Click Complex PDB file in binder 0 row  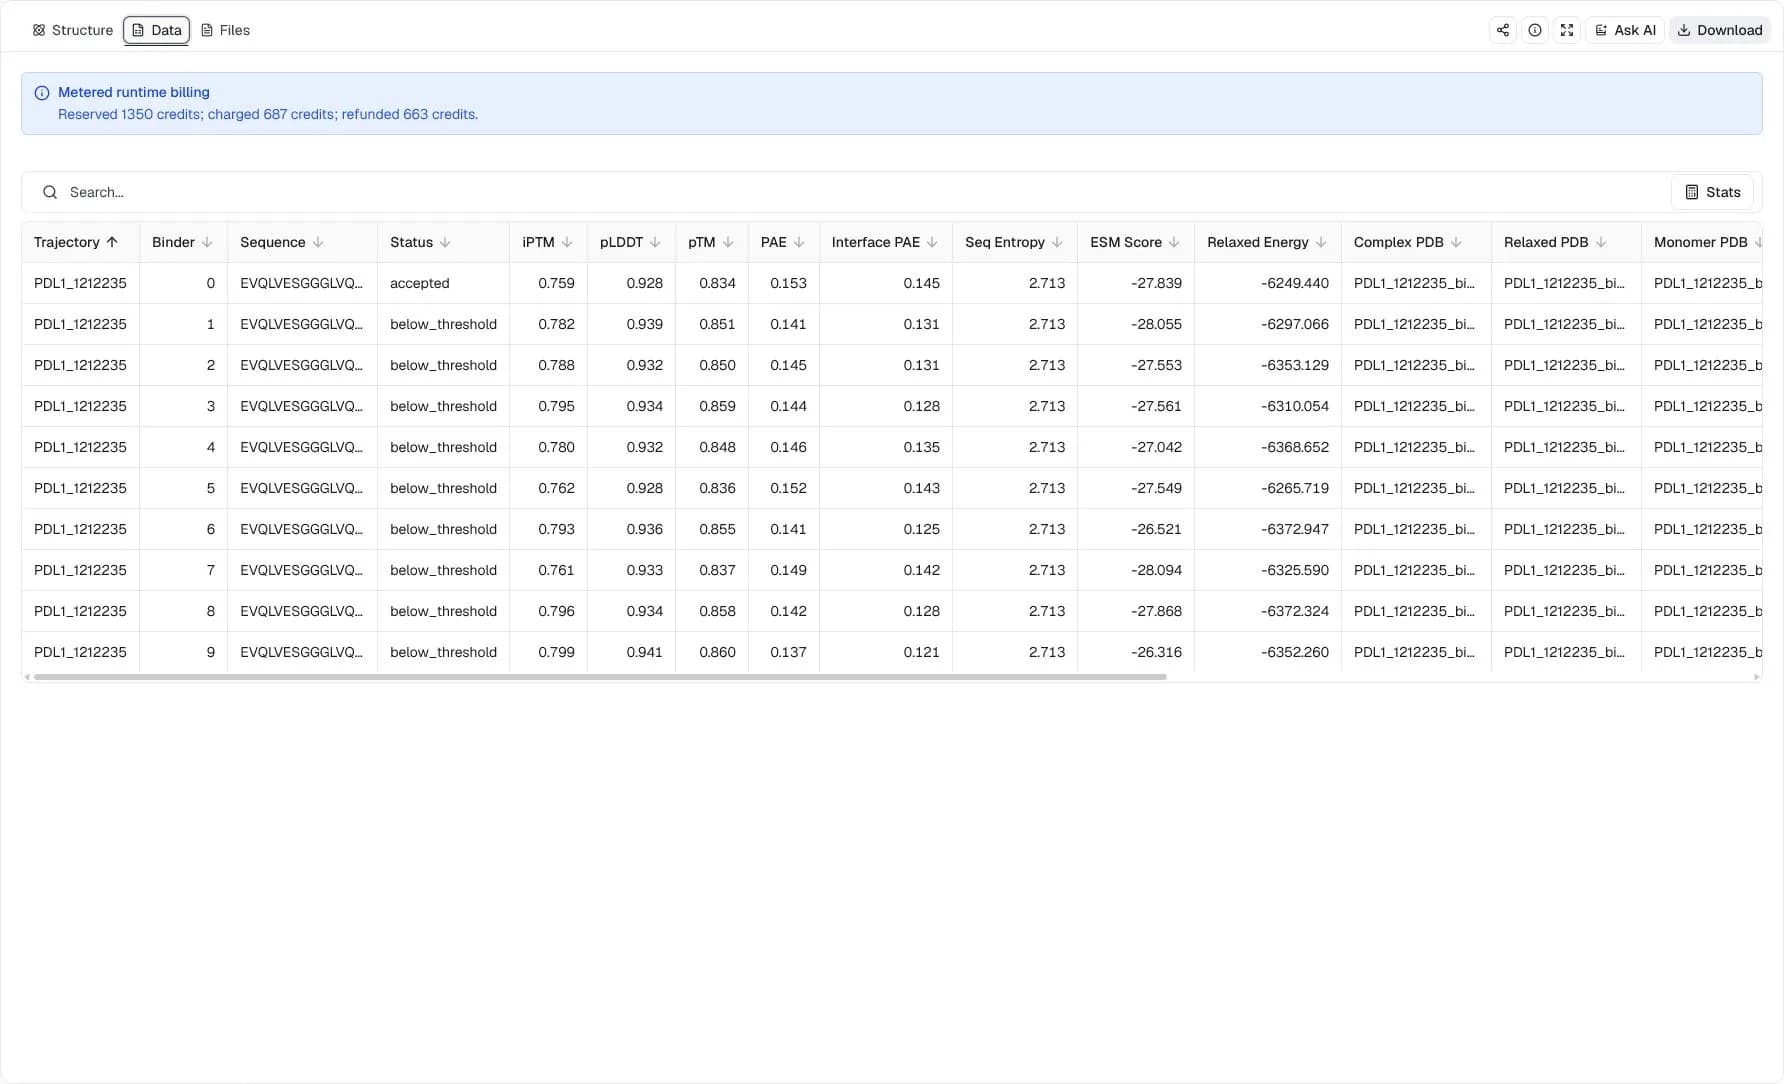1414,283
